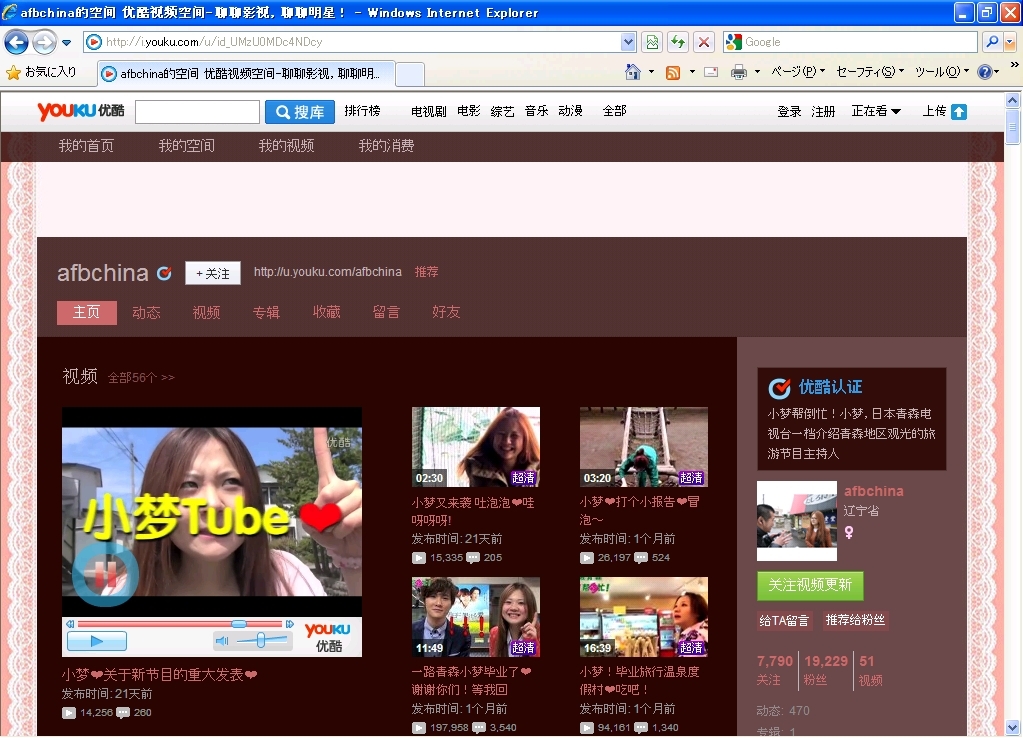Open the 全部56个 >> videos link

[141, 378]
